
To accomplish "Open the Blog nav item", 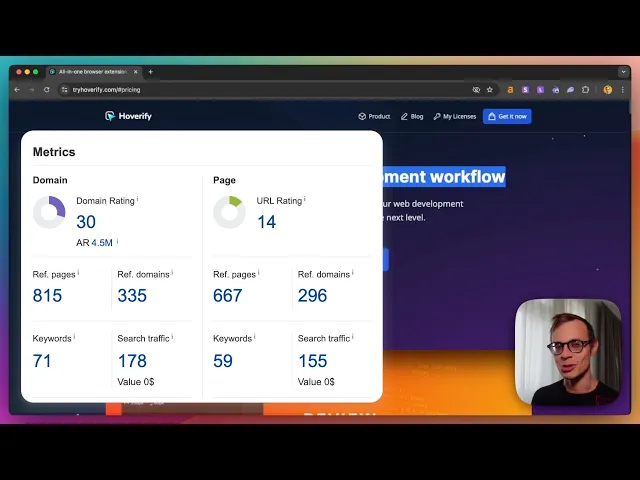I will tap(412, 116).
